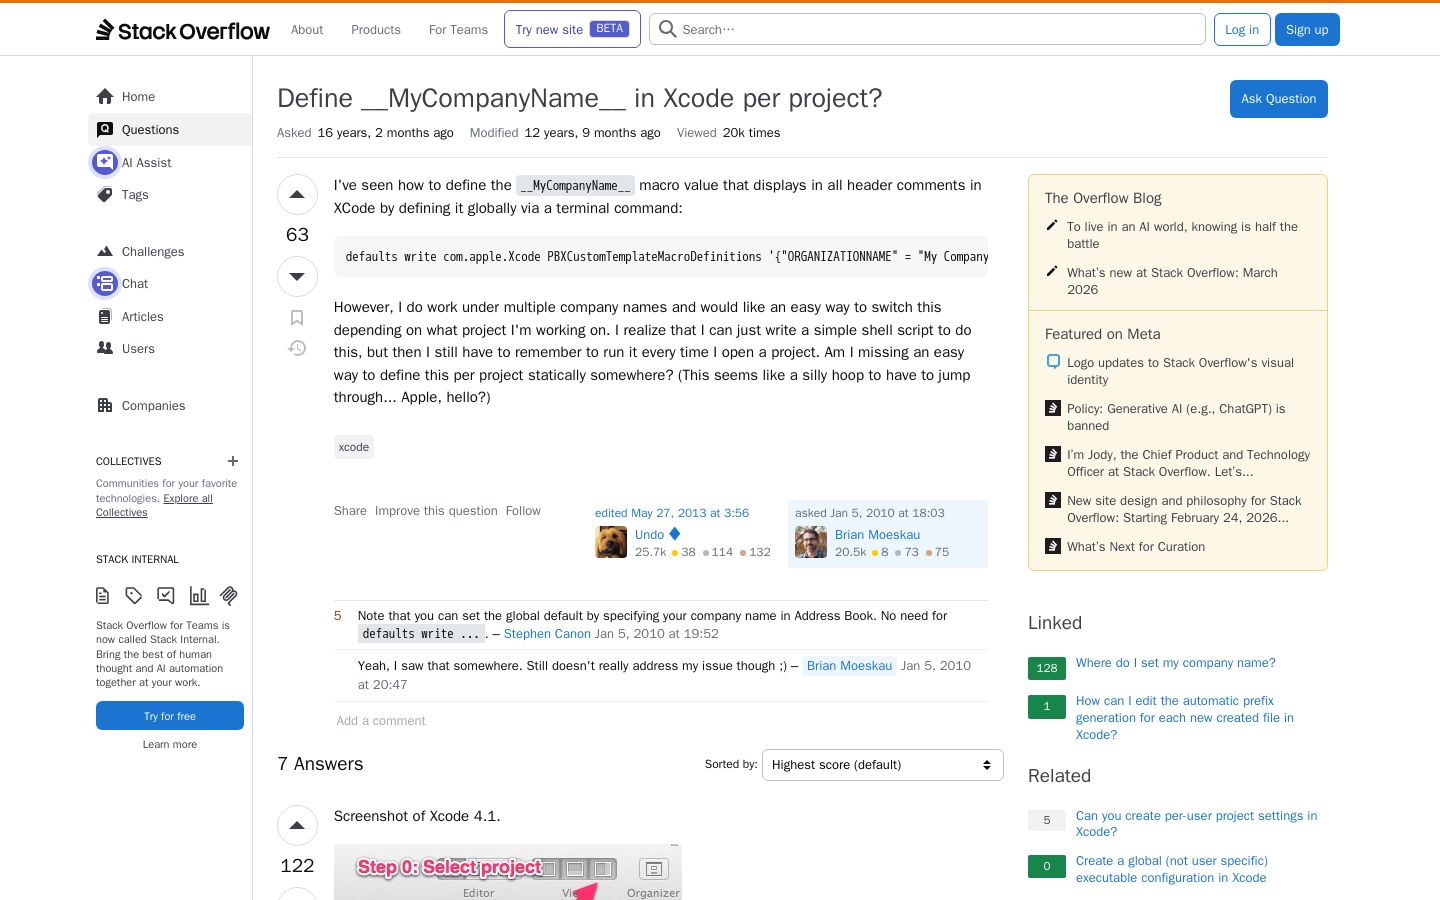Image resolution: width=1440 pixels, height=900 pixels.
Task: Open Brian Moeskau's profile in asked card
Action: pyautogui.click(x=877, y=535)
